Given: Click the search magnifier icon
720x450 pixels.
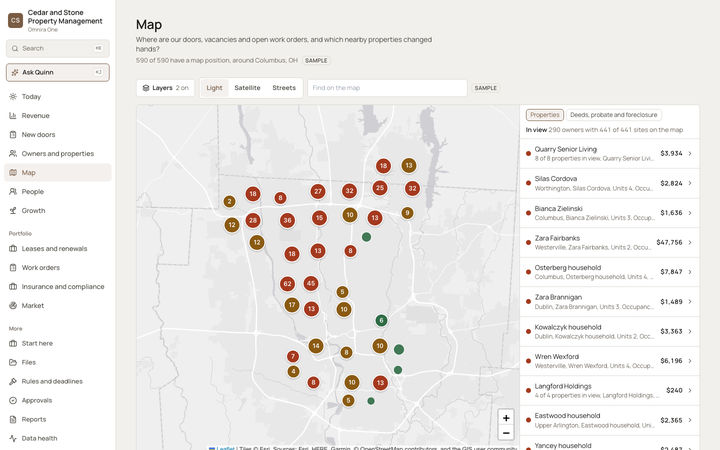Looking at the screenshot, I should 15,48.
